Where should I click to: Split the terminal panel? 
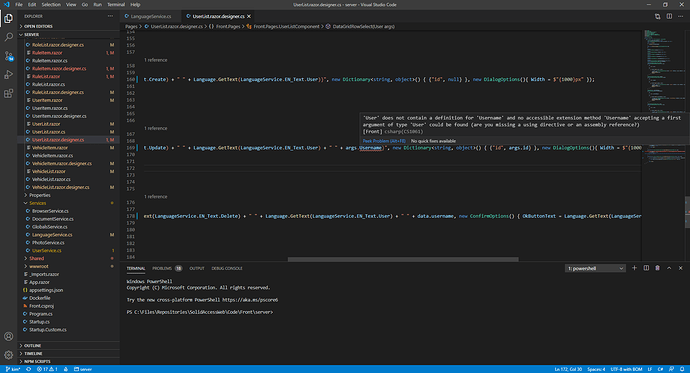pyautogui.click(x=646, y=268)
